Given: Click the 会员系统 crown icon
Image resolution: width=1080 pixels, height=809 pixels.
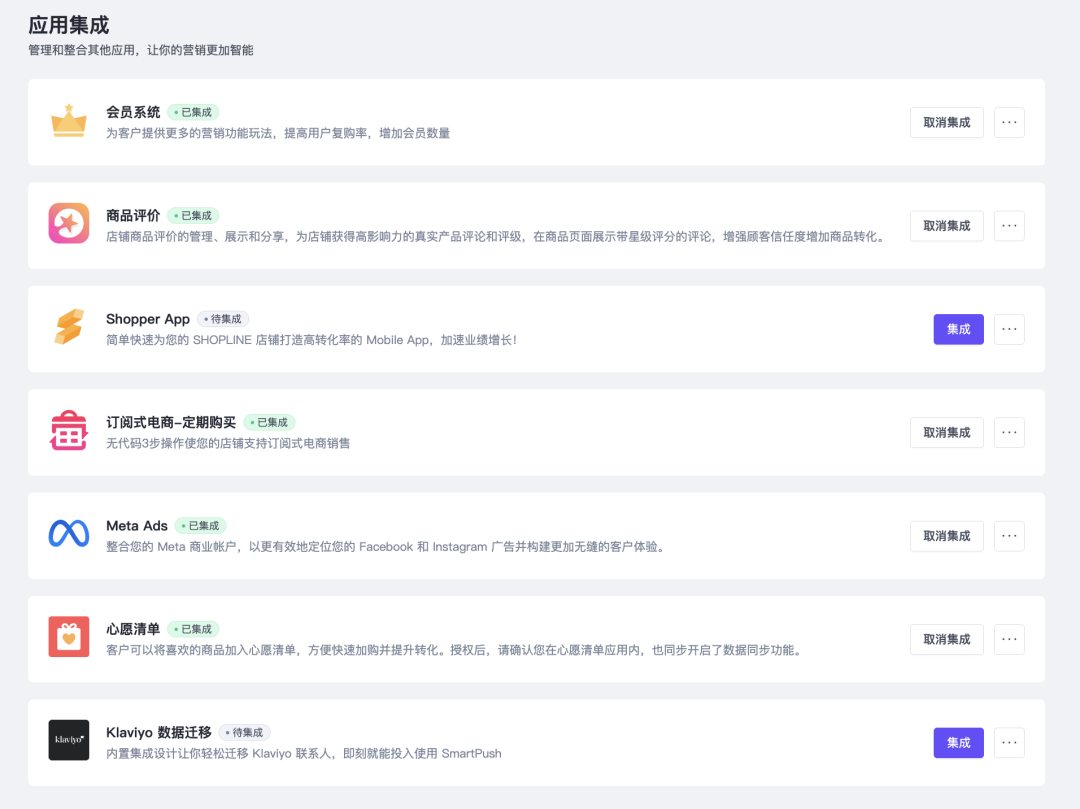Looking at the screenshot, I should pos(68,122).
